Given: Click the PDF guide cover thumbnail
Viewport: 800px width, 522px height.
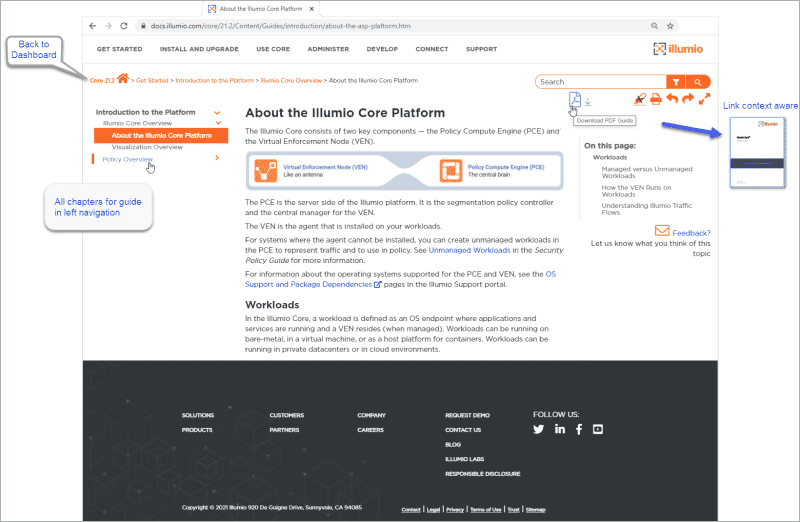Looking at the screenshot, I should 757,153.
